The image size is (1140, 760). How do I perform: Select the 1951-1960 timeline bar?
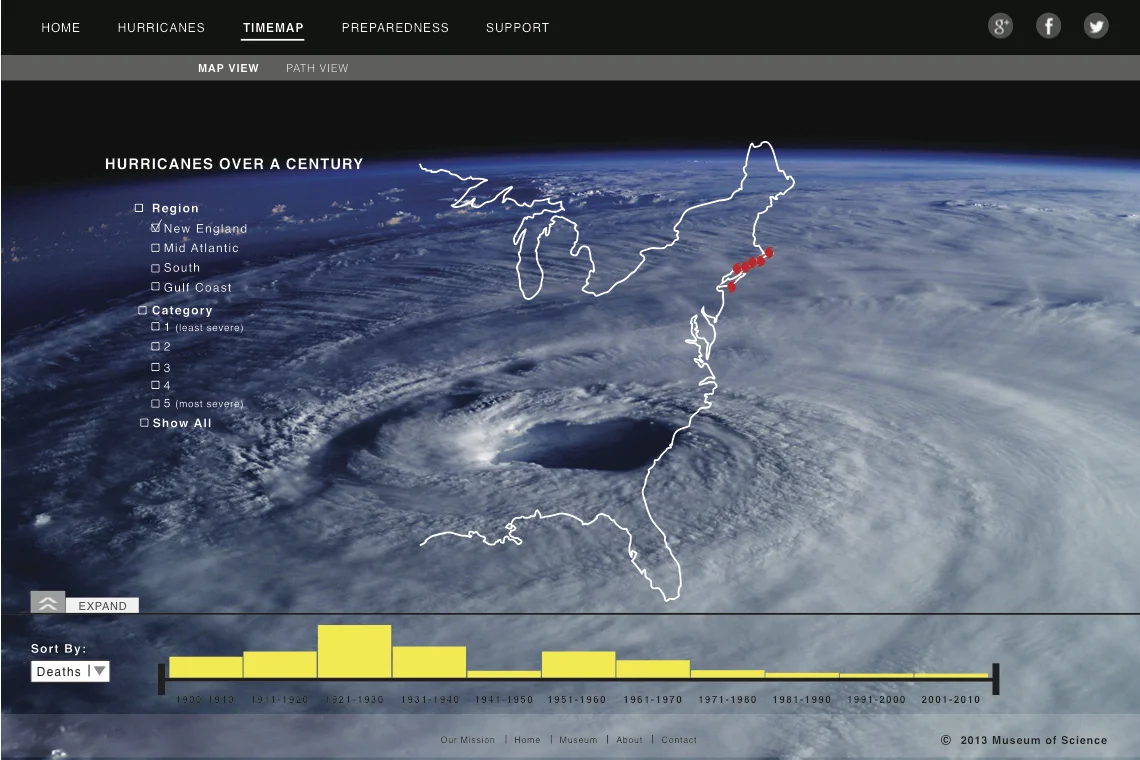coord(579,665)
